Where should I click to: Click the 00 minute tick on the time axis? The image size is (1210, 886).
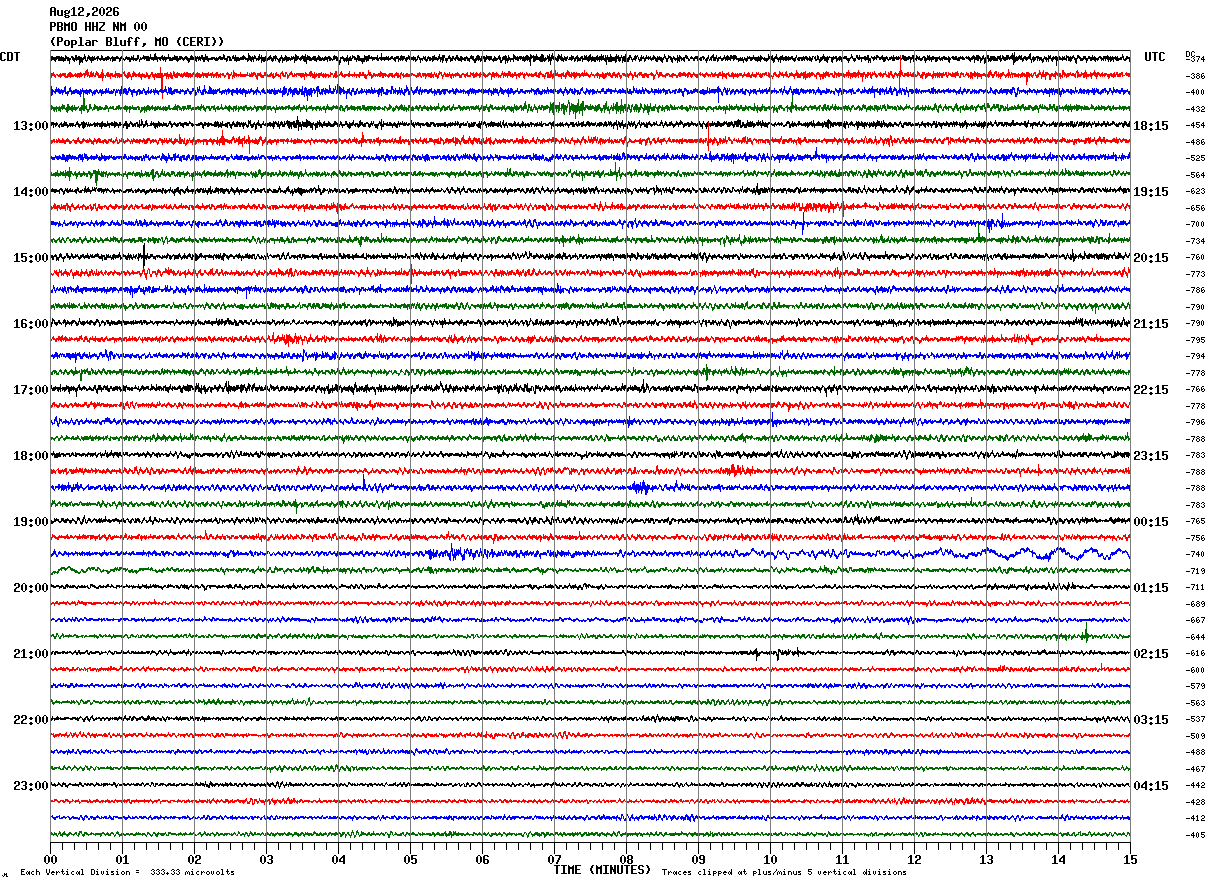click(x=50, y=859)
